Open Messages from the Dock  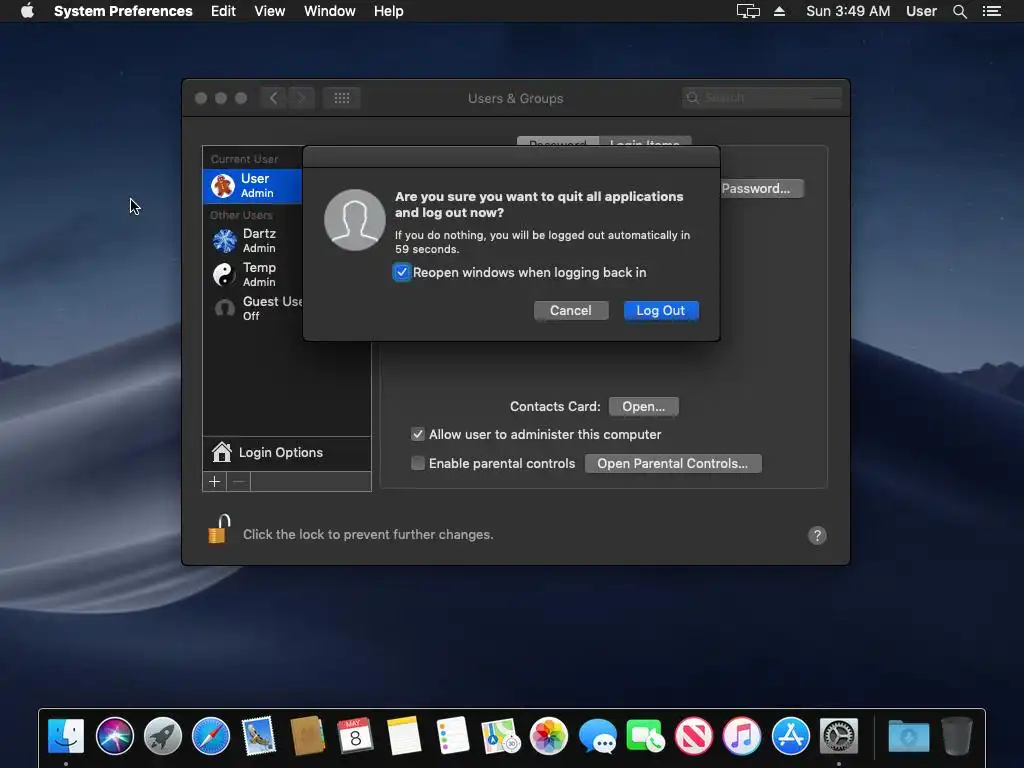point(597,736)
